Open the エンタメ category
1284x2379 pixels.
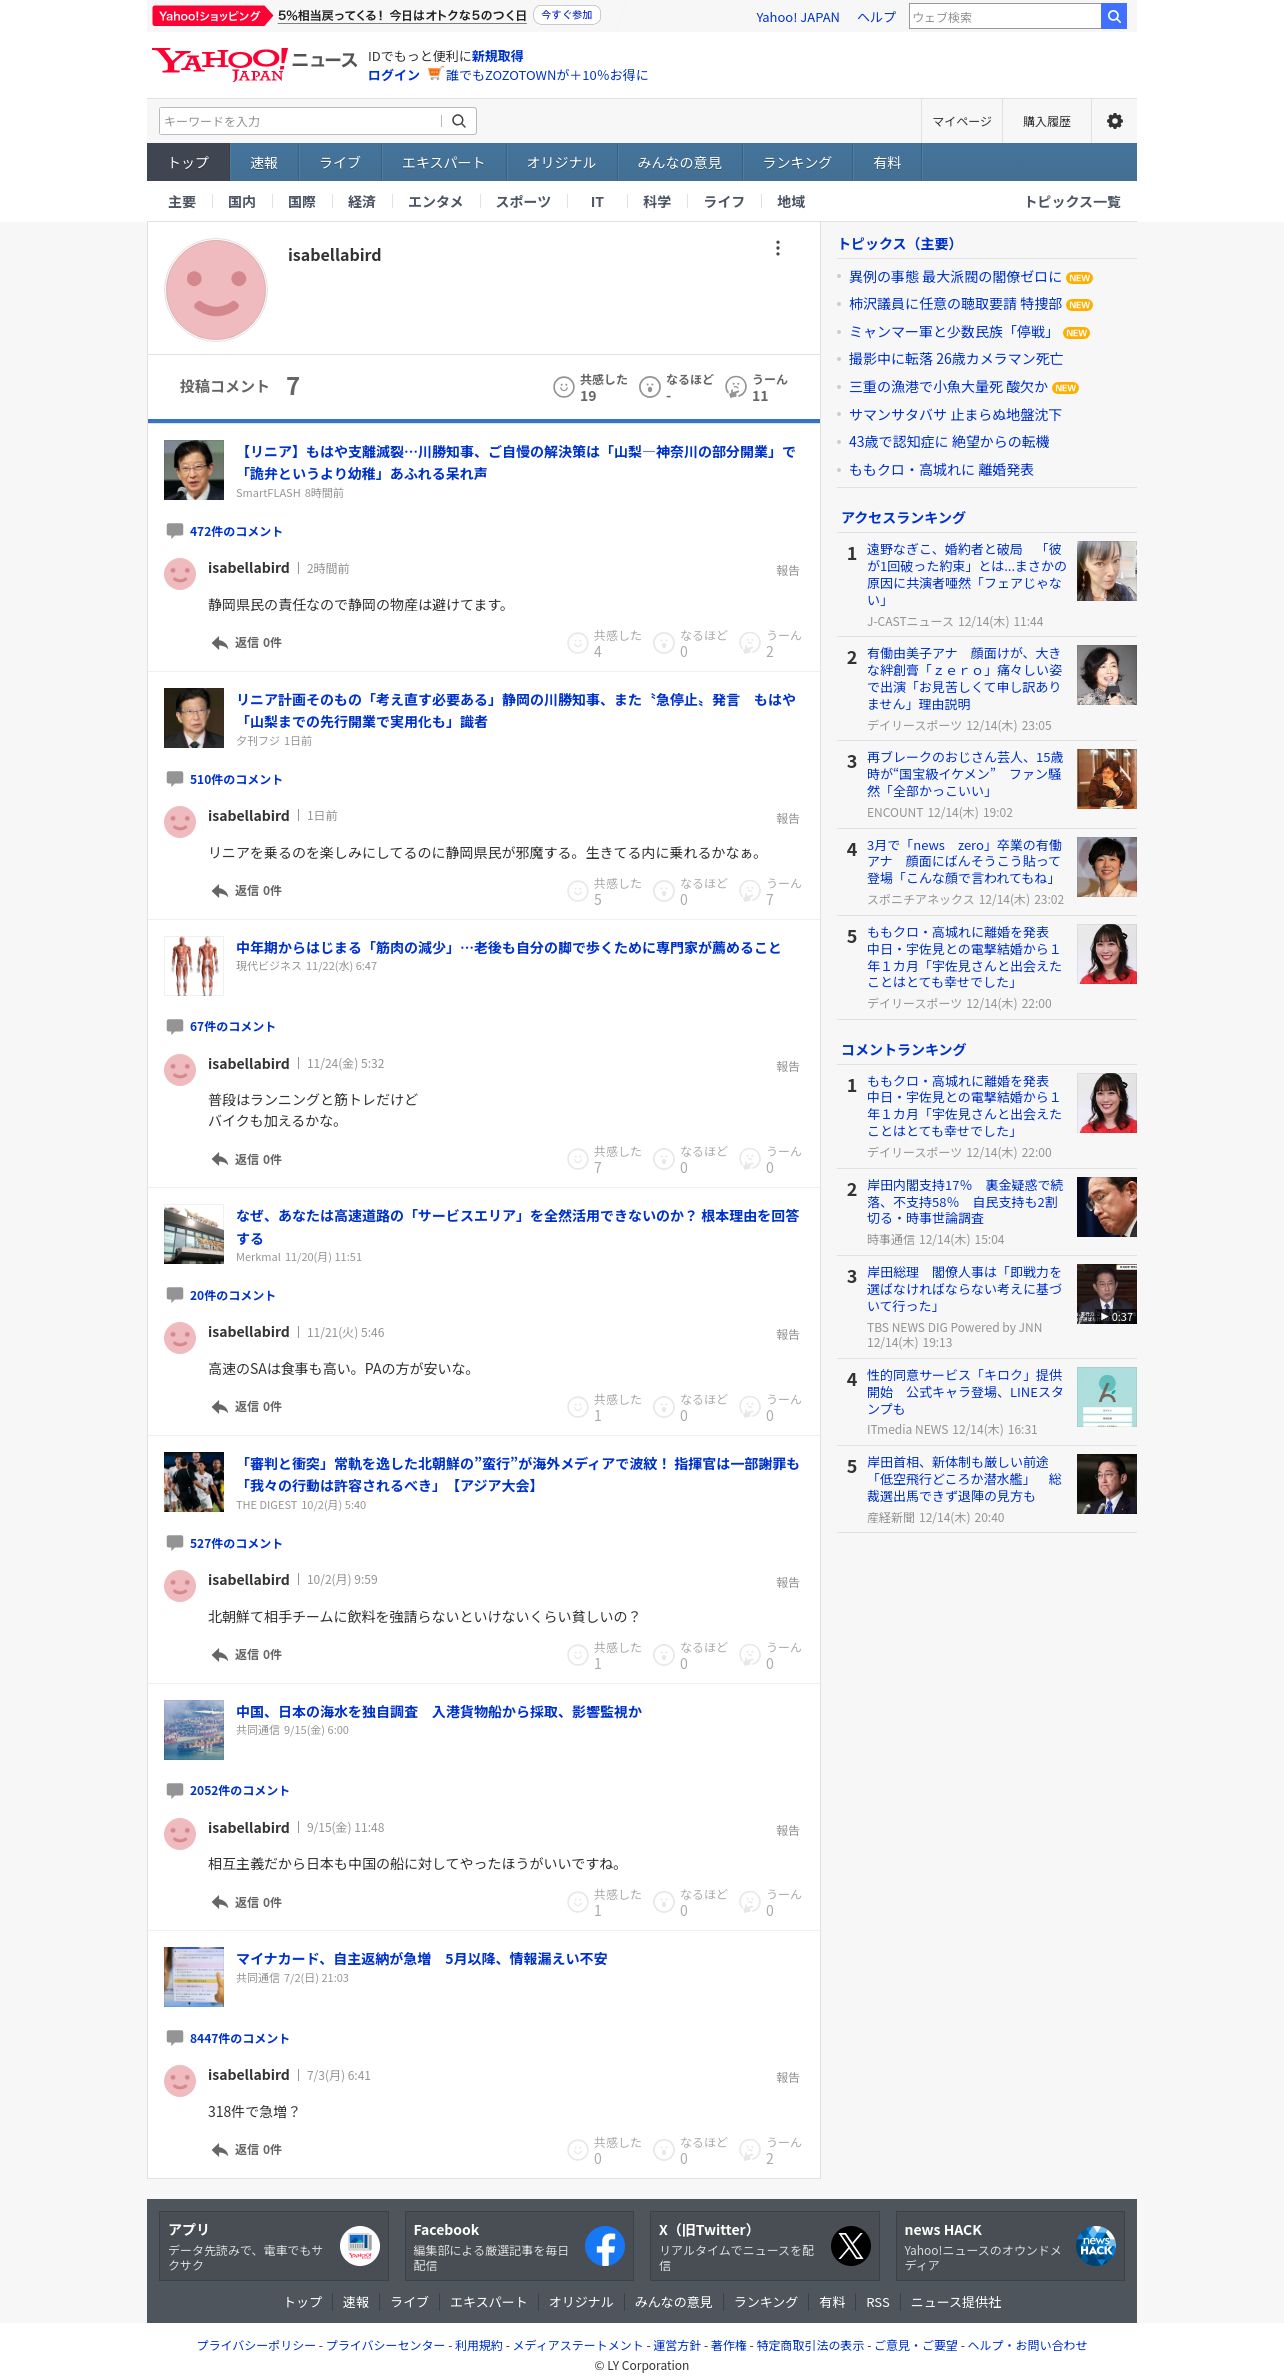(435, 202)
